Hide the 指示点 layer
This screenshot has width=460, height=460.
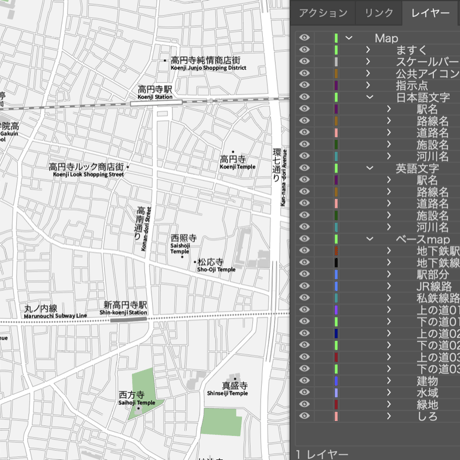[304, 85]
